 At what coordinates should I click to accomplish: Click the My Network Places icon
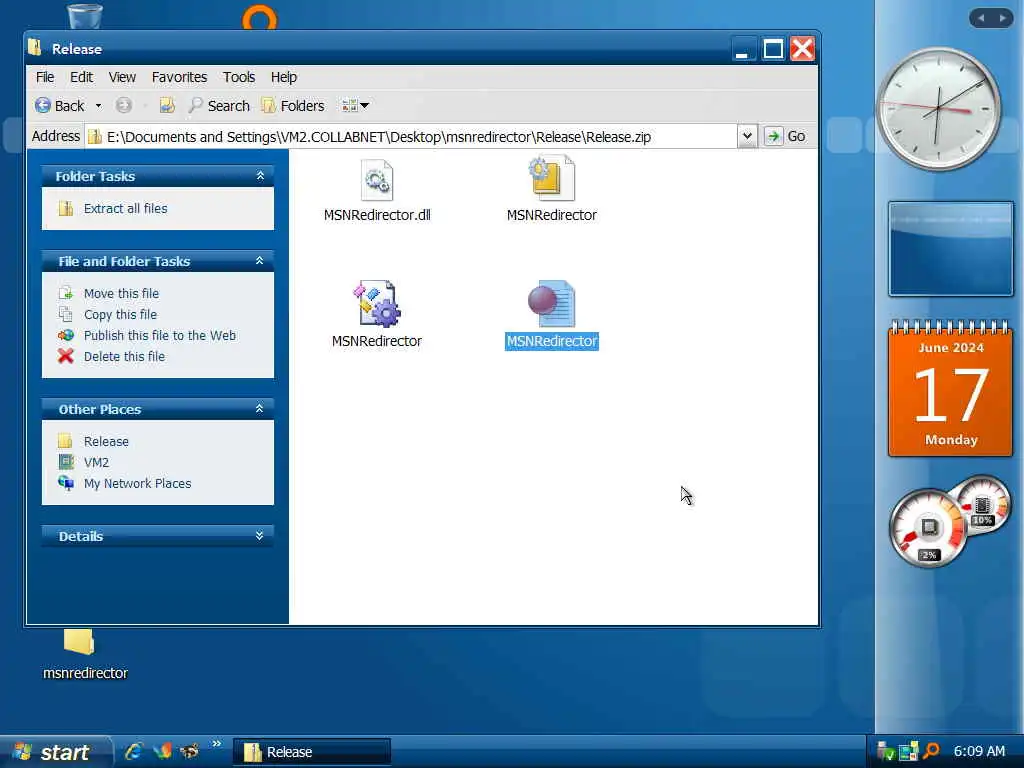click(x=65, y=483)
